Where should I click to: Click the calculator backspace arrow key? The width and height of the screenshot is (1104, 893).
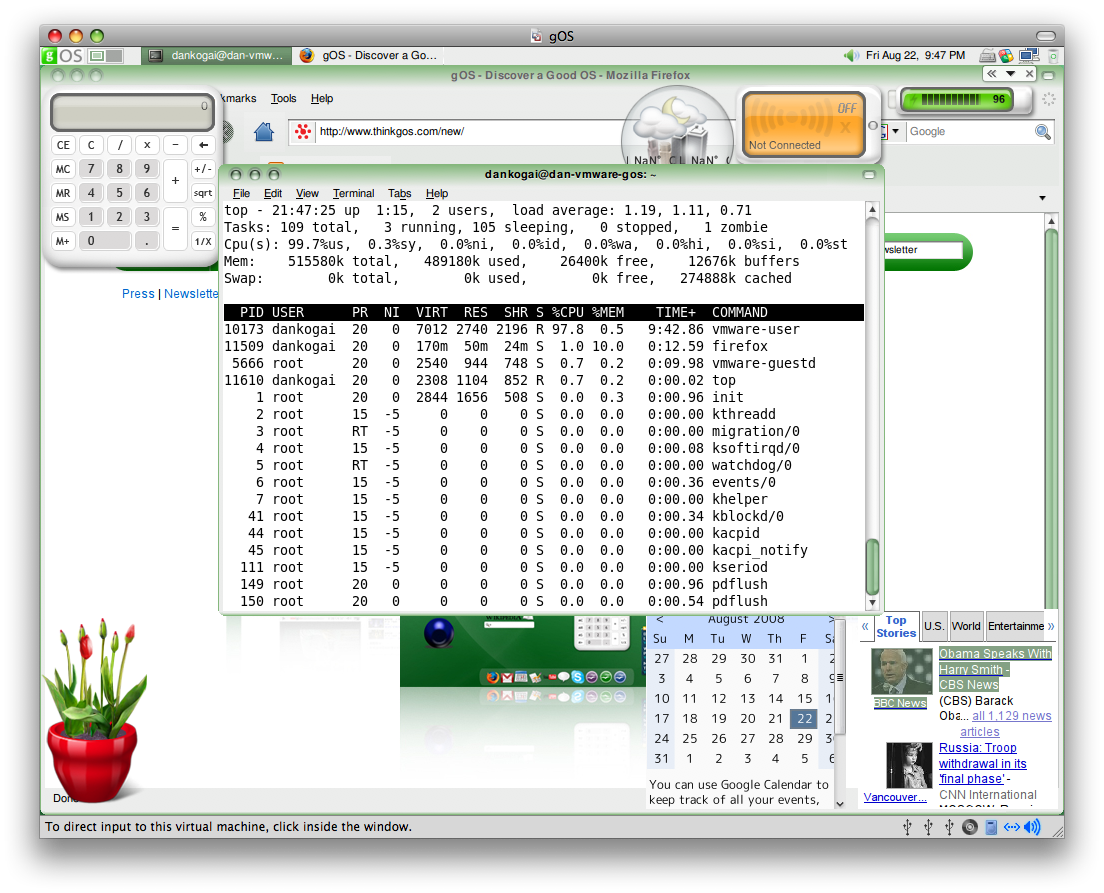click(203, 145)
